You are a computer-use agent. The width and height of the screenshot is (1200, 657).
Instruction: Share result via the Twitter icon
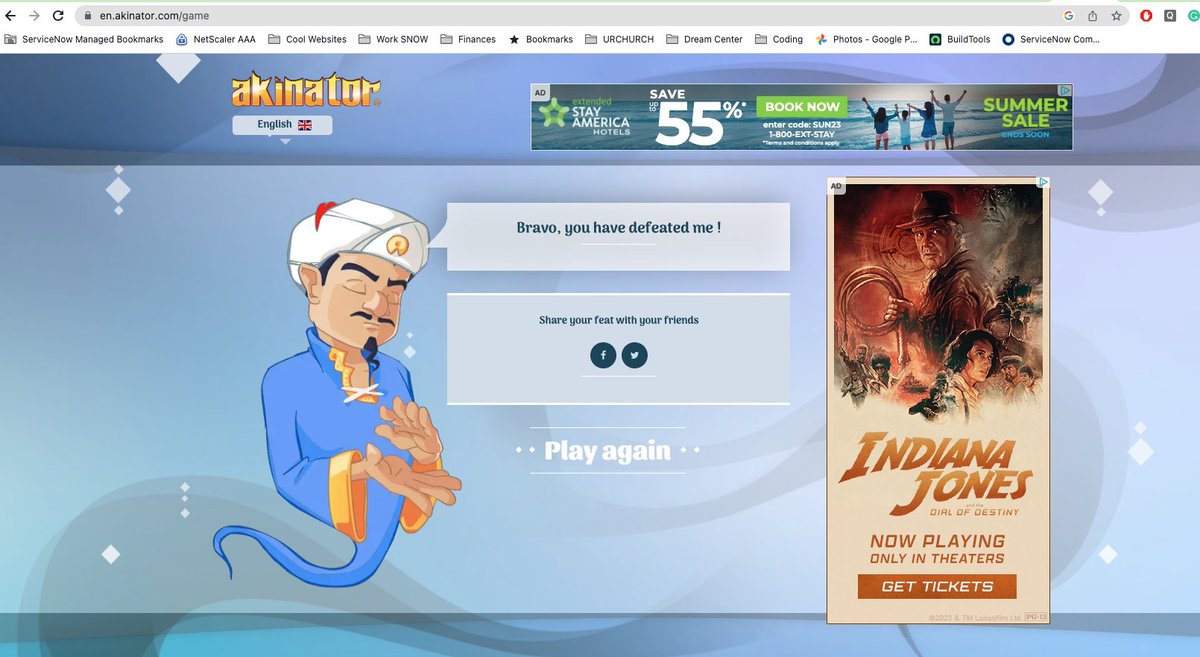(x=635, y=355)
